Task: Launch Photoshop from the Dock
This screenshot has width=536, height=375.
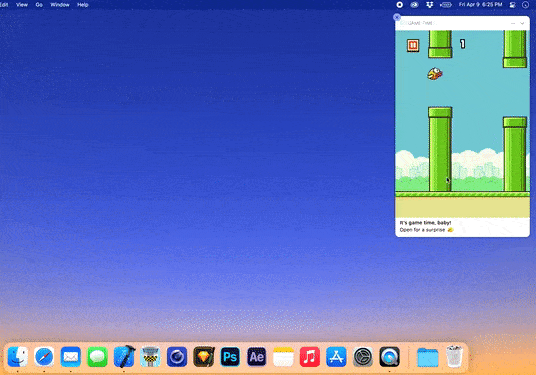Action: click(230, 357)
